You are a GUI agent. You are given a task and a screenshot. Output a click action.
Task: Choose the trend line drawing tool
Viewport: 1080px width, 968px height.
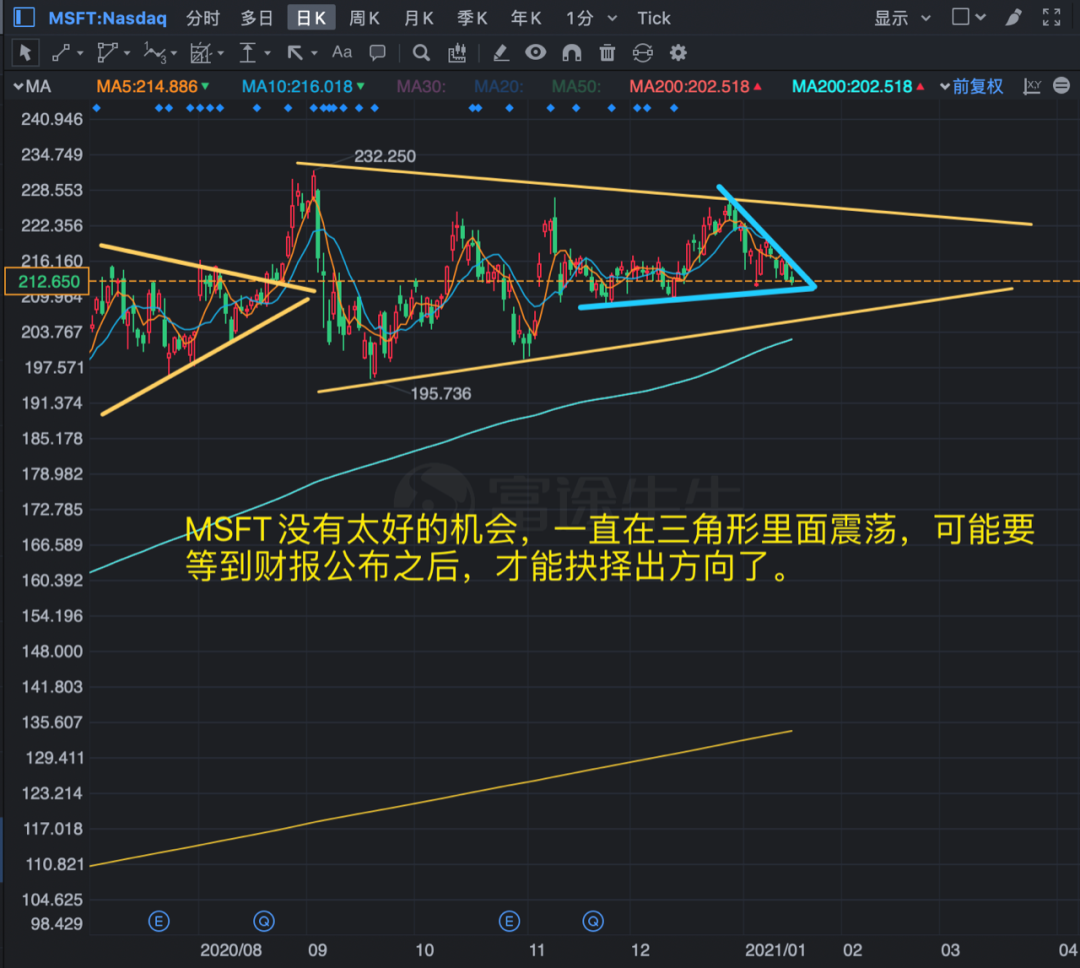61,53
